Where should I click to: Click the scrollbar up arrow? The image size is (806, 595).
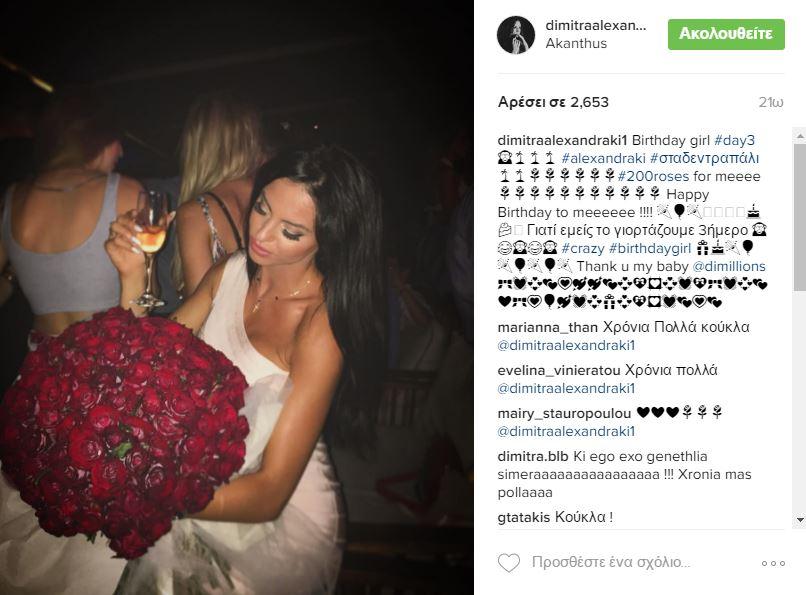800,136
